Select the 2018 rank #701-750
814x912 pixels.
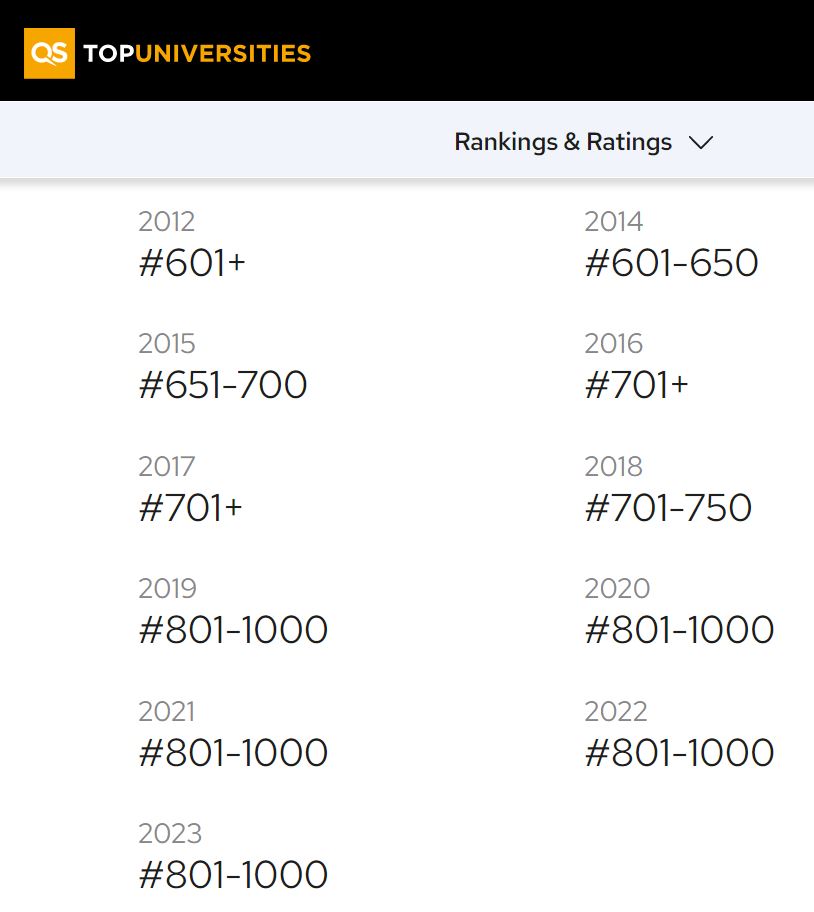[669, 508]
